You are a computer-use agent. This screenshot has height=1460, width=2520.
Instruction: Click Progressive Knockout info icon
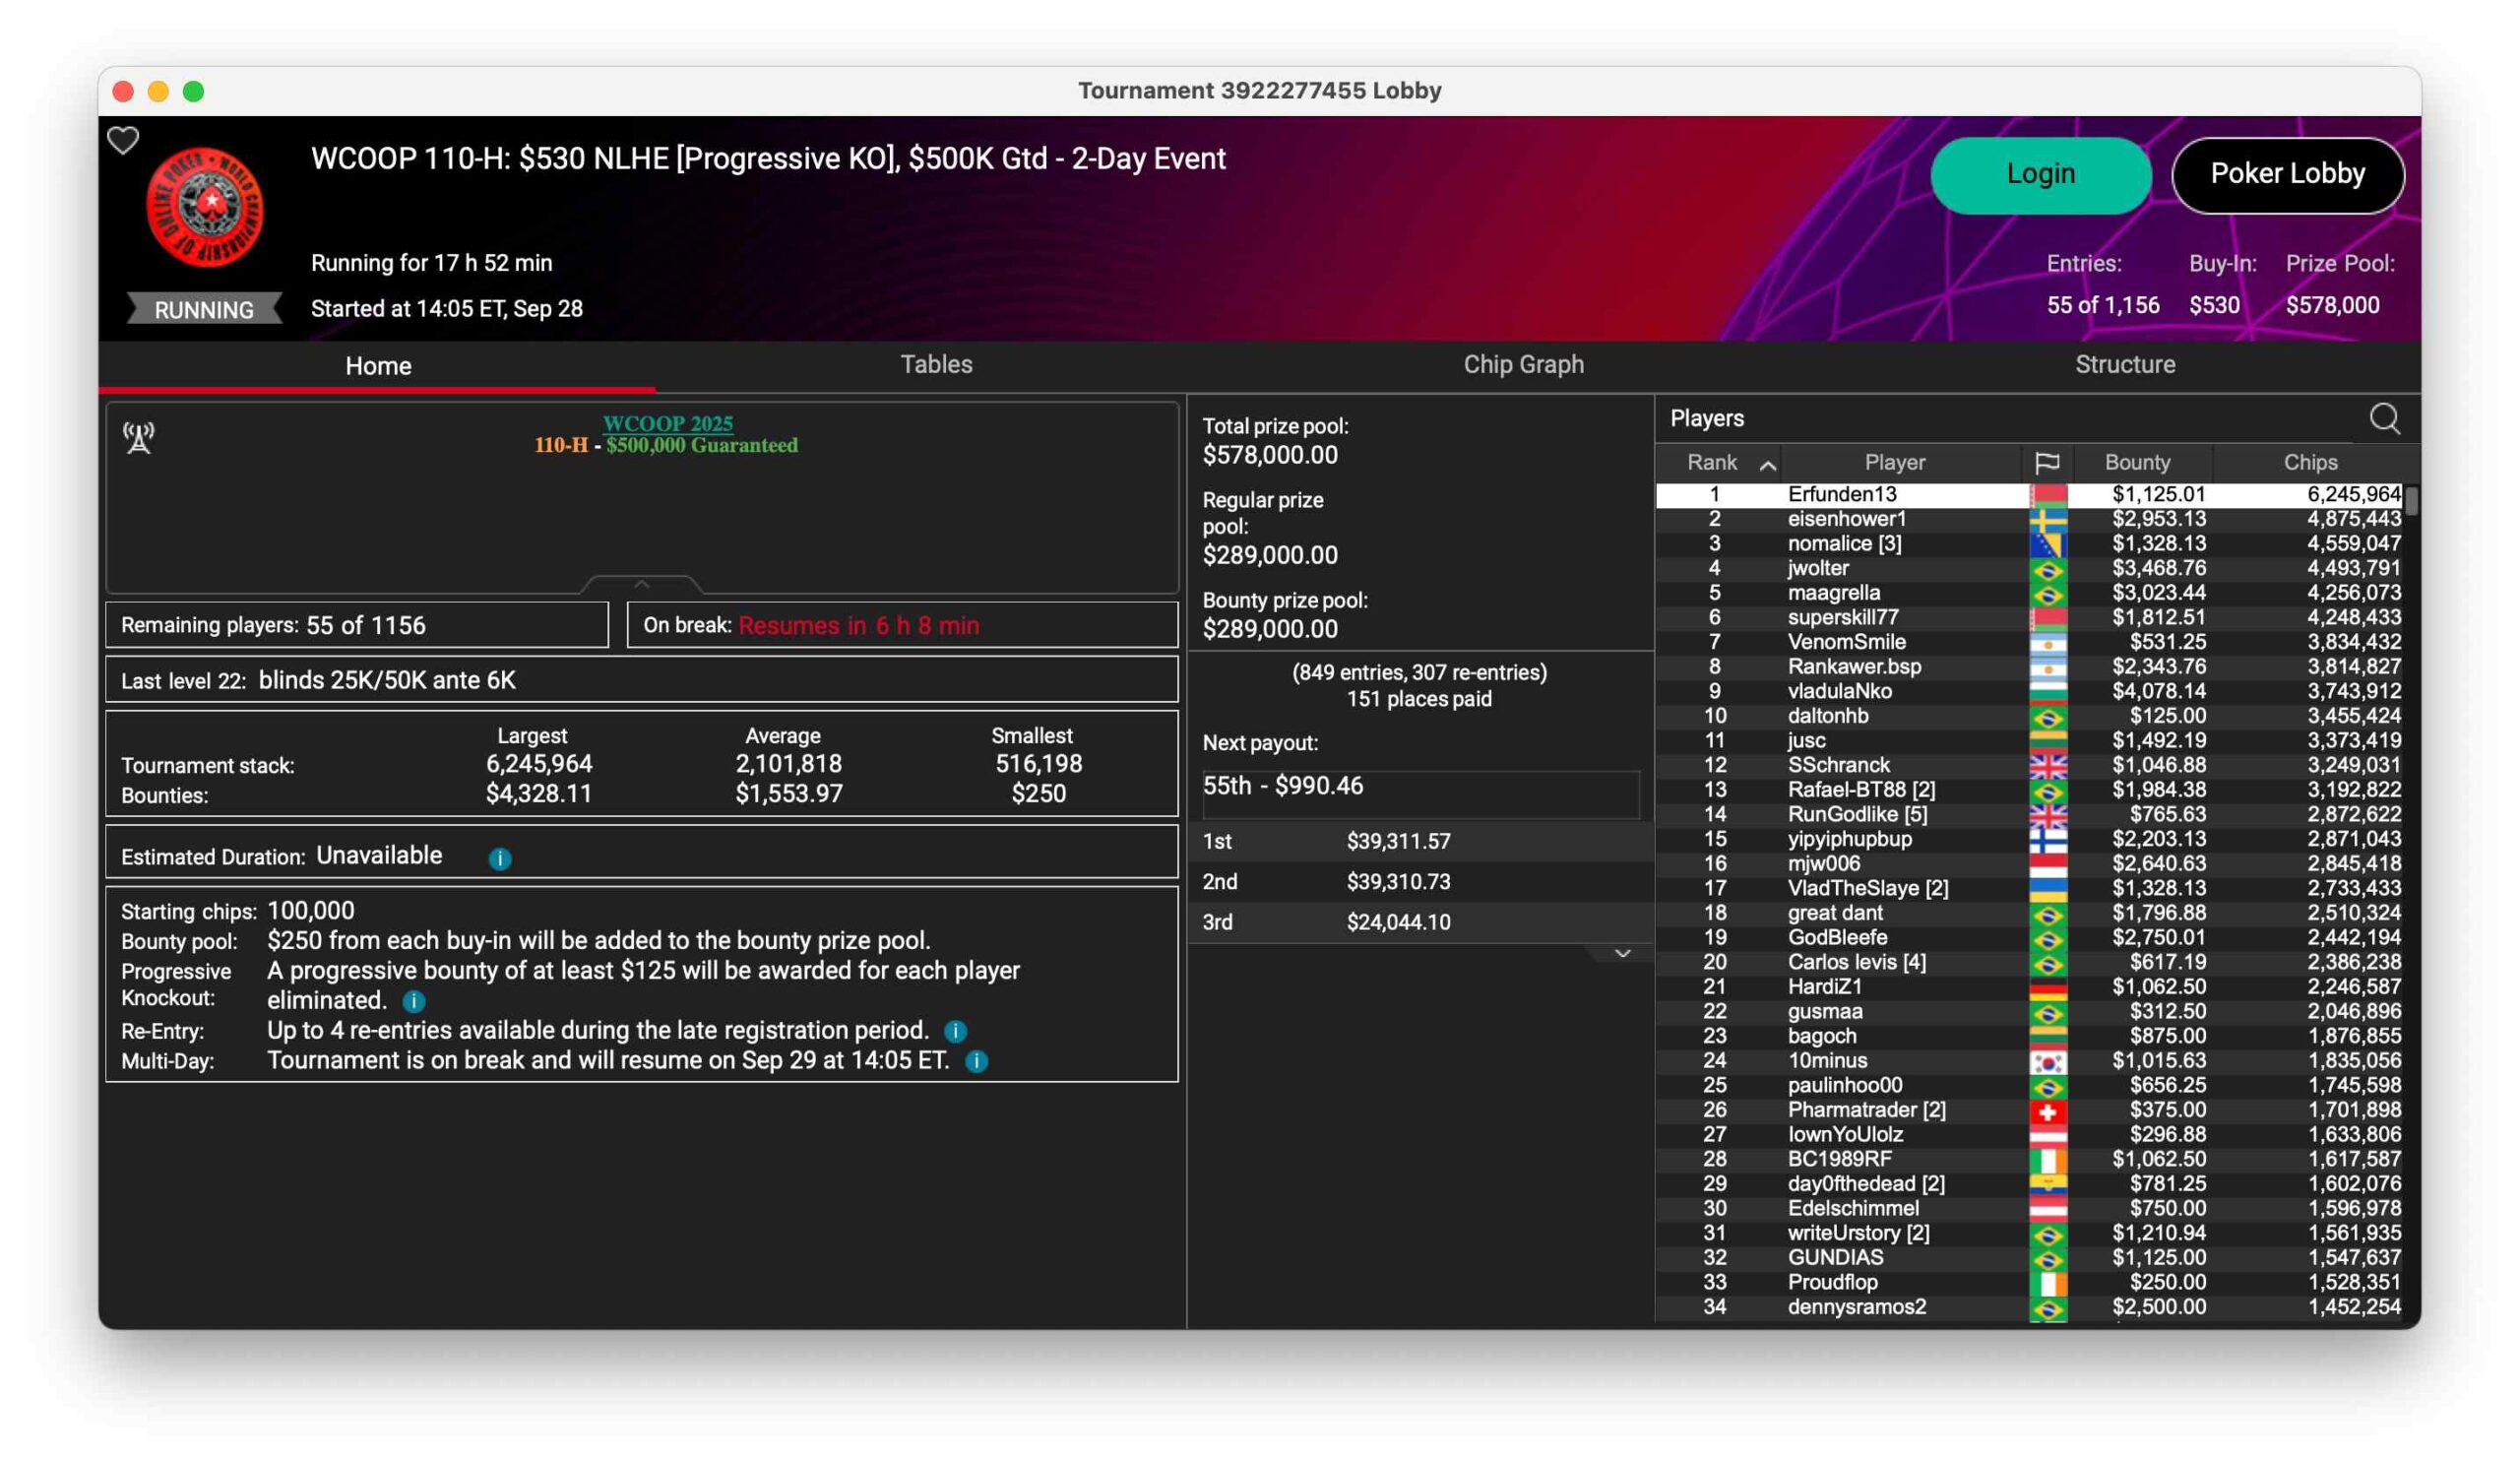click(414, 1001)
